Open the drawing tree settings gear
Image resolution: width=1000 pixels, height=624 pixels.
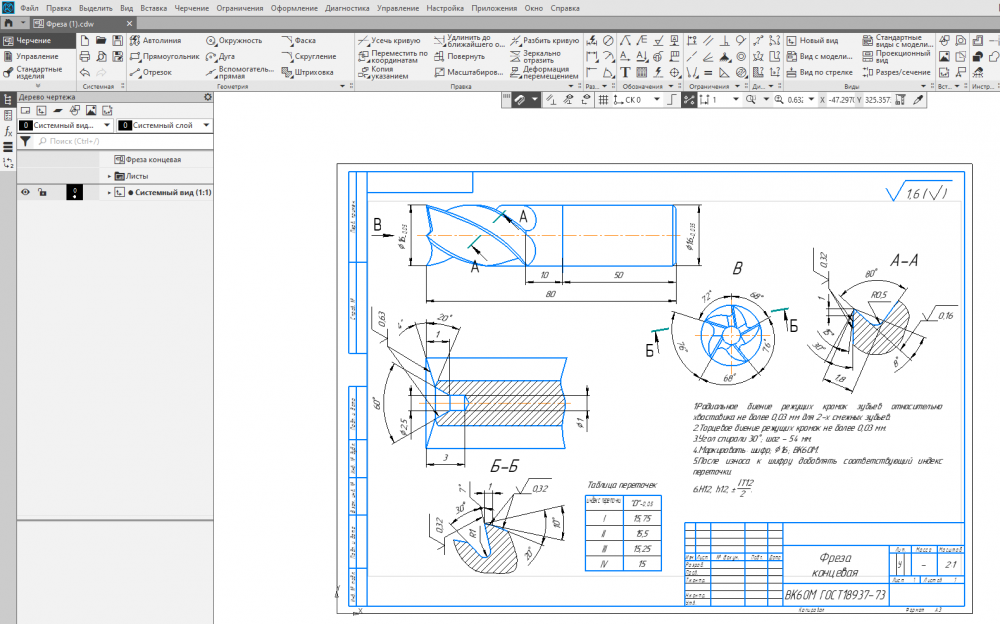coord(208,97)
